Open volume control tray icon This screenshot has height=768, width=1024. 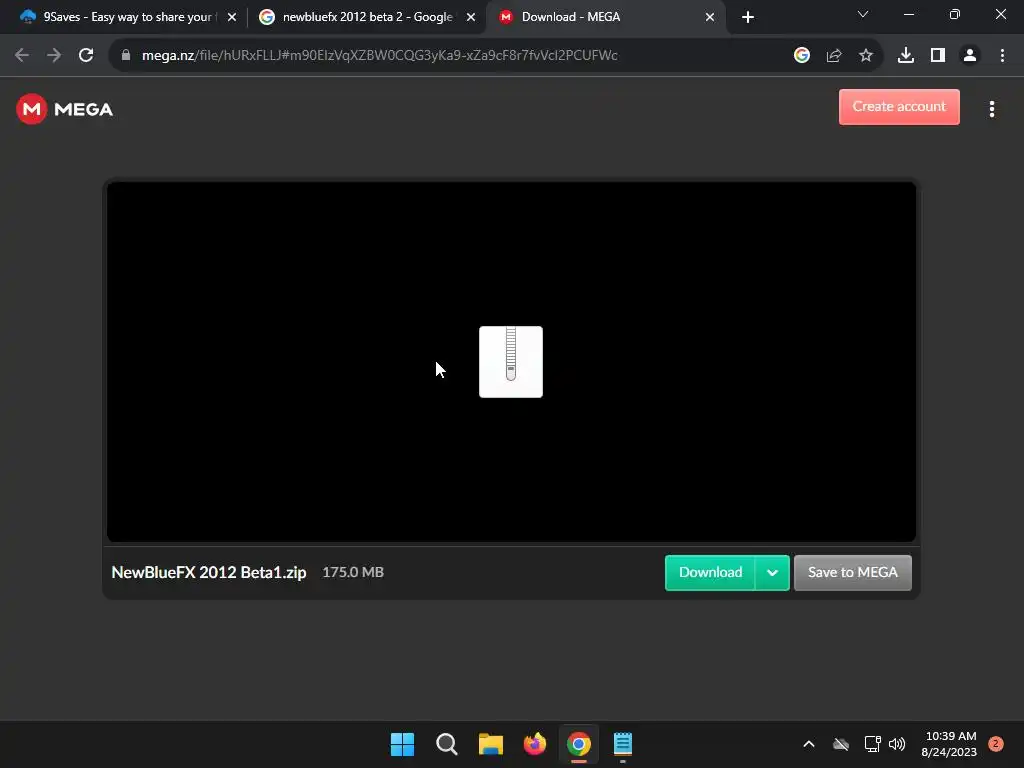pyautogui.click(x=897, y=744)
